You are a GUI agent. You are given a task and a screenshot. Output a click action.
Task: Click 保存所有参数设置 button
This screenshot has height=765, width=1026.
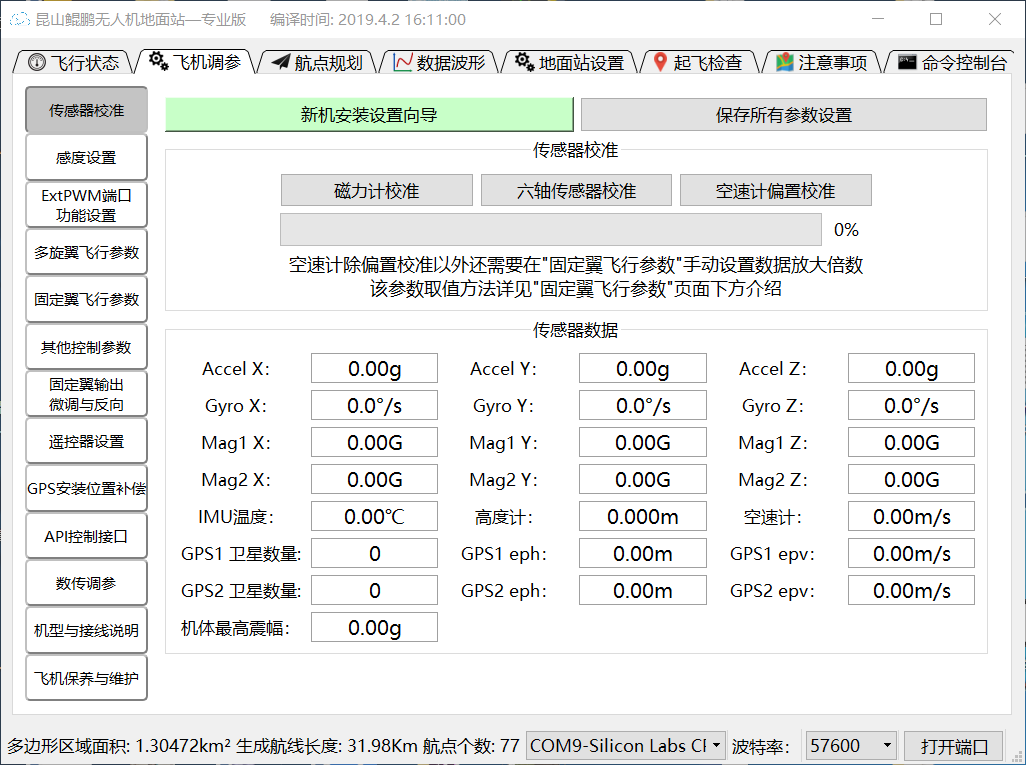783,115
